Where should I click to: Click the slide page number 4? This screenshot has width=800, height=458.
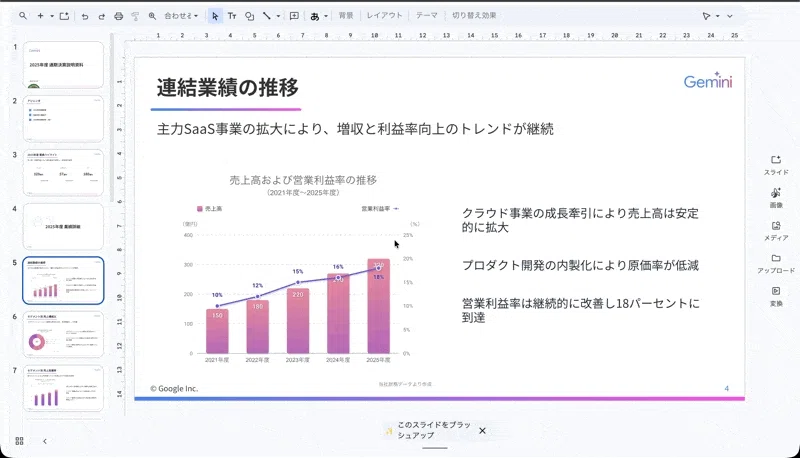(x=727, y=388)
